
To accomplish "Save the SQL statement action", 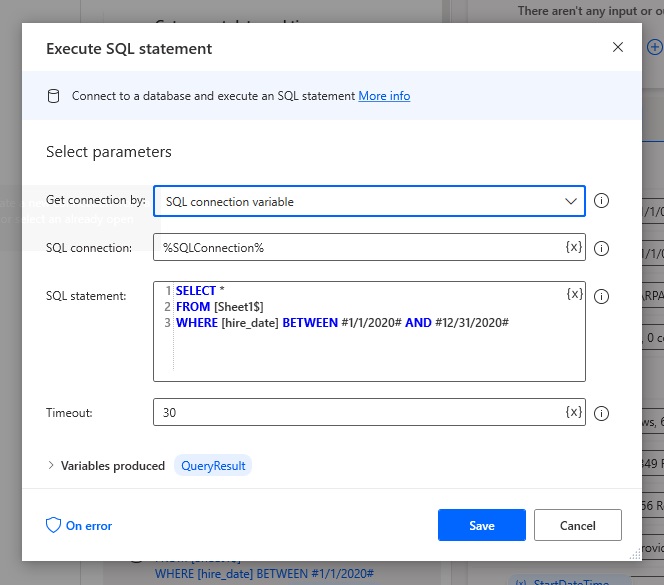I will click(x=482, y=525).
